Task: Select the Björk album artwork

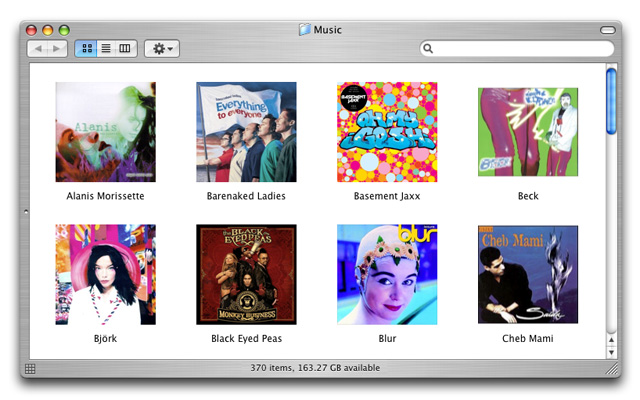Action: [x=105, y=274]
